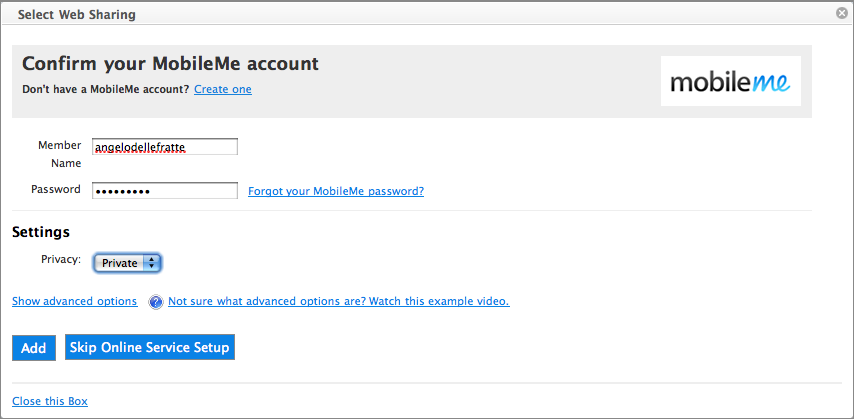Click the 'Select Web Sharing' title bar

(77, 15)
